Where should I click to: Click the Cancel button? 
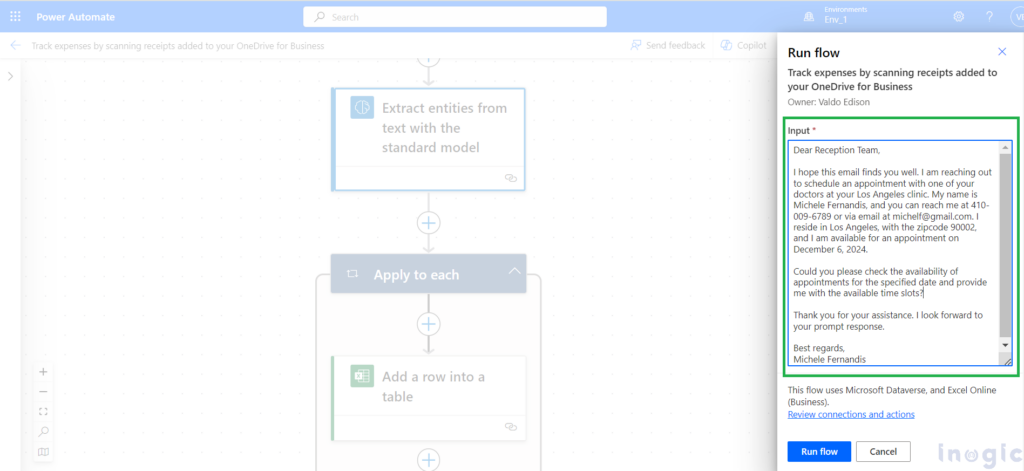click(x=882, y=451)
